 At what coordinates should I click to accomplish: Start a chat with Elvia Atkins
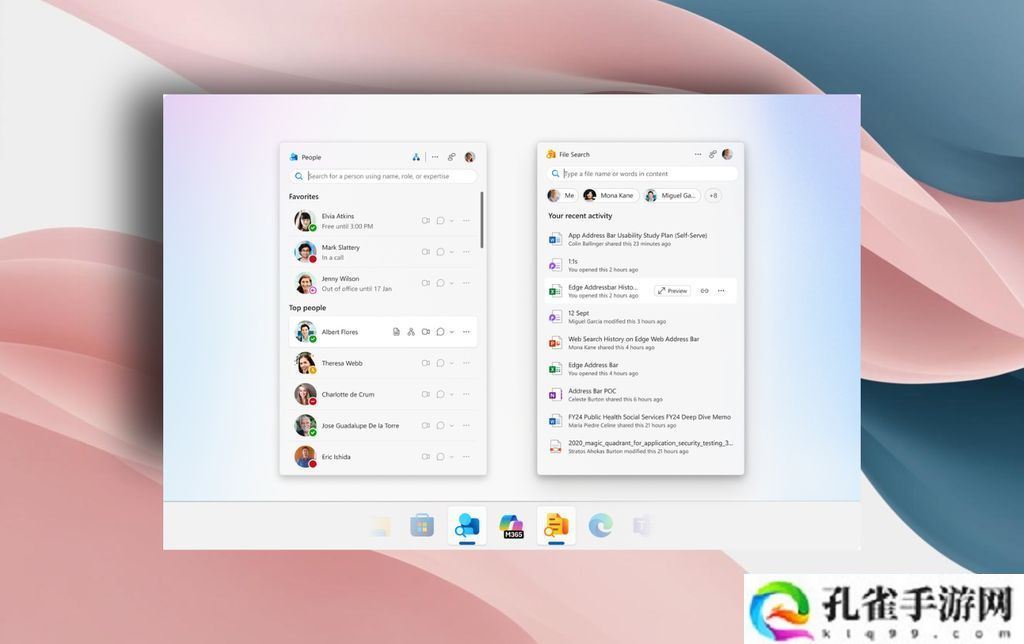click(x=441, y=221)
